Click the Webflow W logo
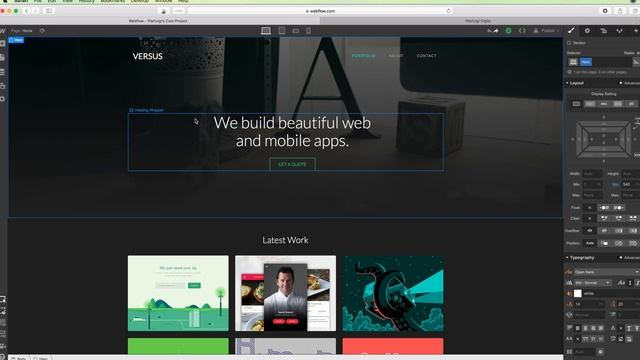Screen dimensions: 640x360 2,31
